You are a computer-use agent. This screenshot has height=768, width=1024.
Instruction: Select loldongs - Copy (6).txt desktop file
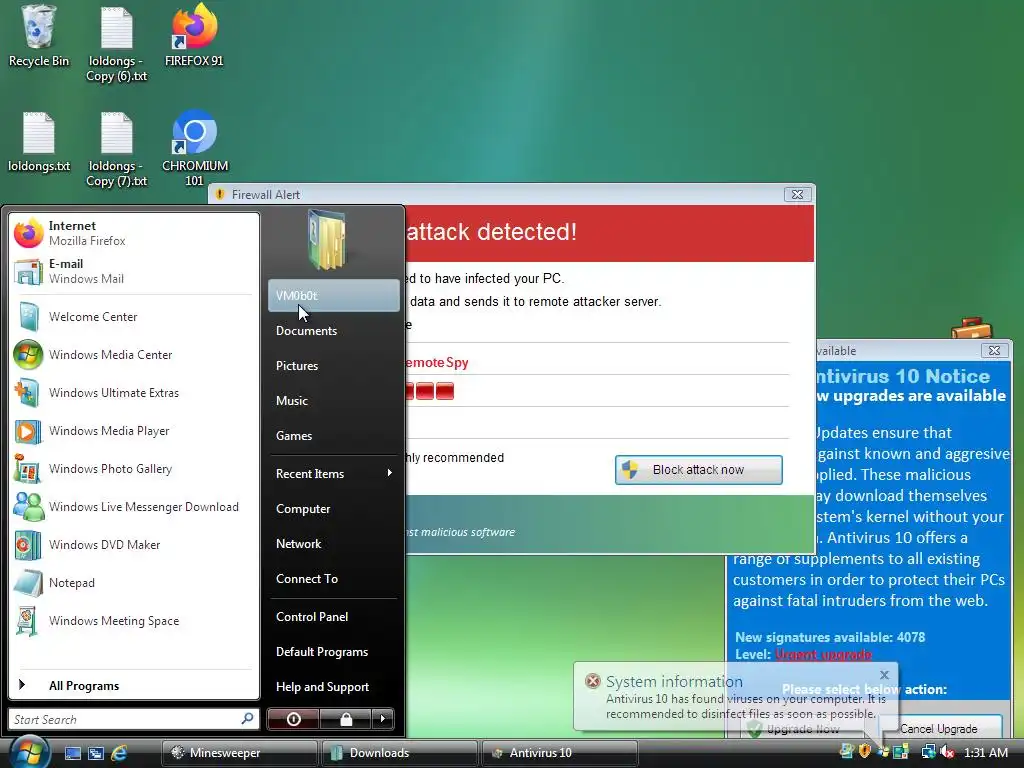[117, 44]
